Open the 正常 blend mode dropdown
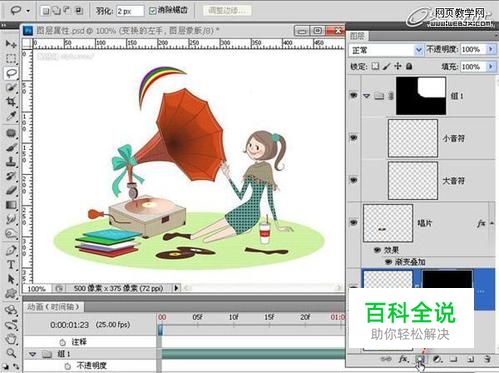499x373 pixels. [419, 50]
